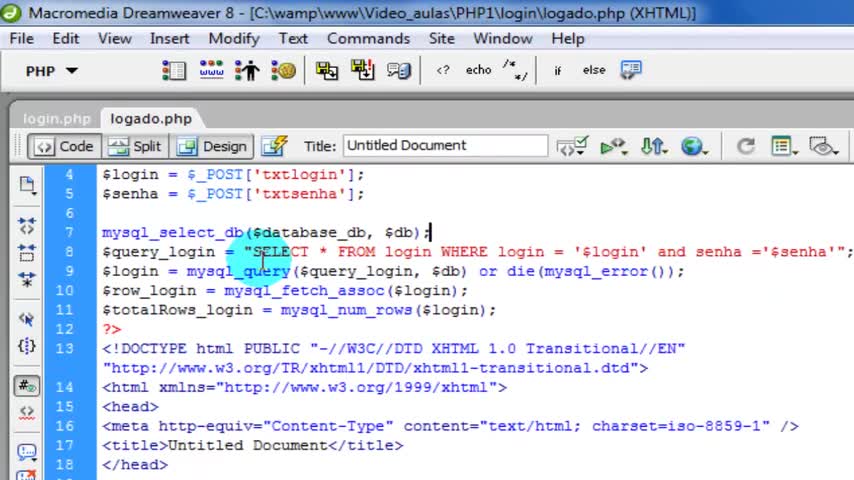Click 'txtlogin' string on line 4

(x=300, y=175)
